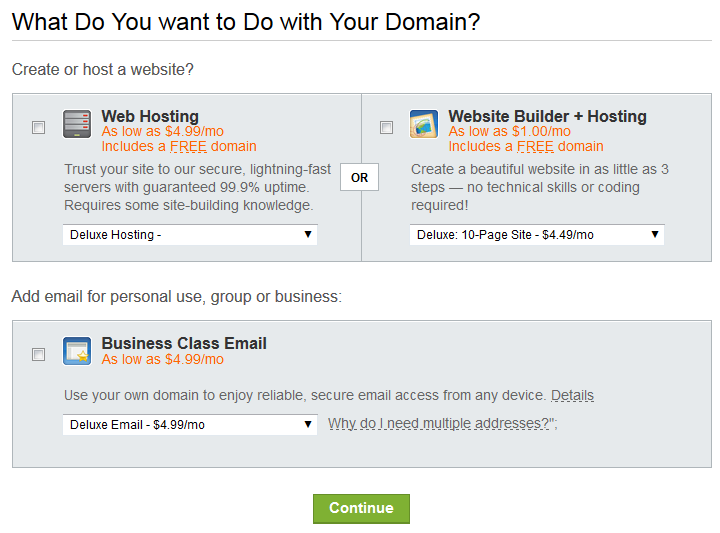The width and height of the screenshot is (720, 533).
Task: Click the Website Builder picture icon
Action: [x=424, y=124]
